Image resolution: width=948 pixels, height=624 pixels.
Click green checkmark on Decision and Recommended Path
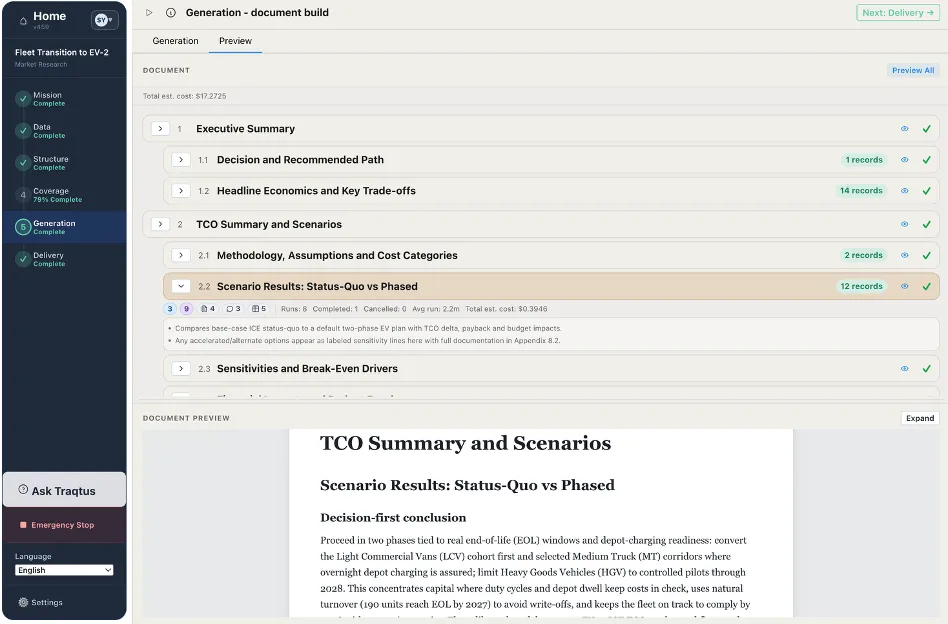926,160
